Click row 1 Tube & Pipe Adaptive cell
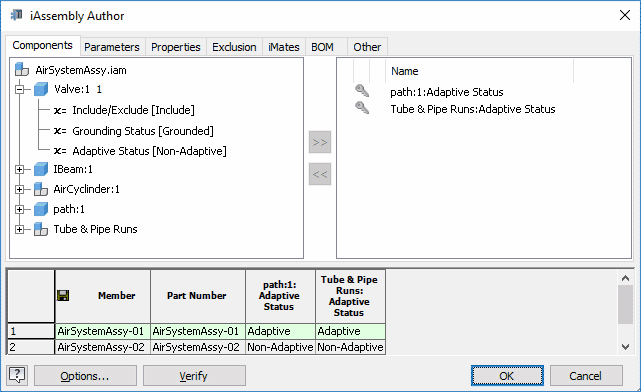 point(350,331)
